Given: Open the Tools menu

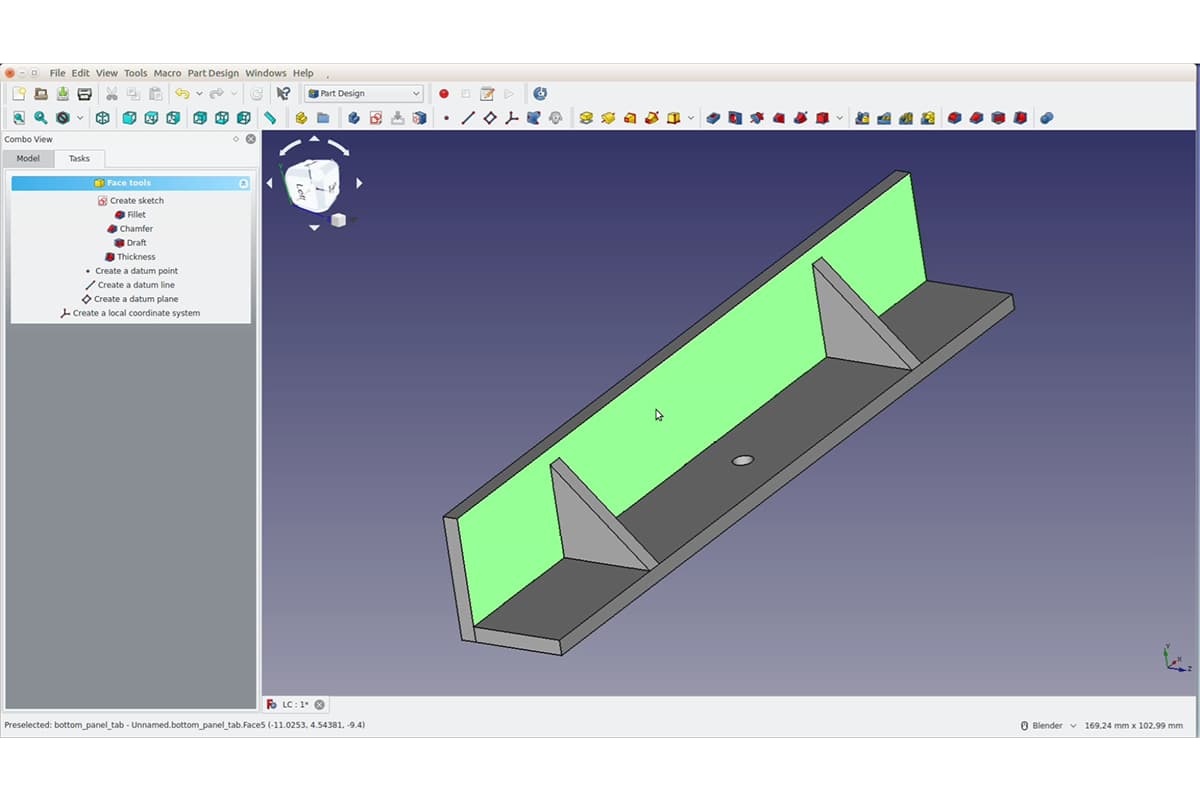Looking at the screenshot, I should (x=135, y=73).
